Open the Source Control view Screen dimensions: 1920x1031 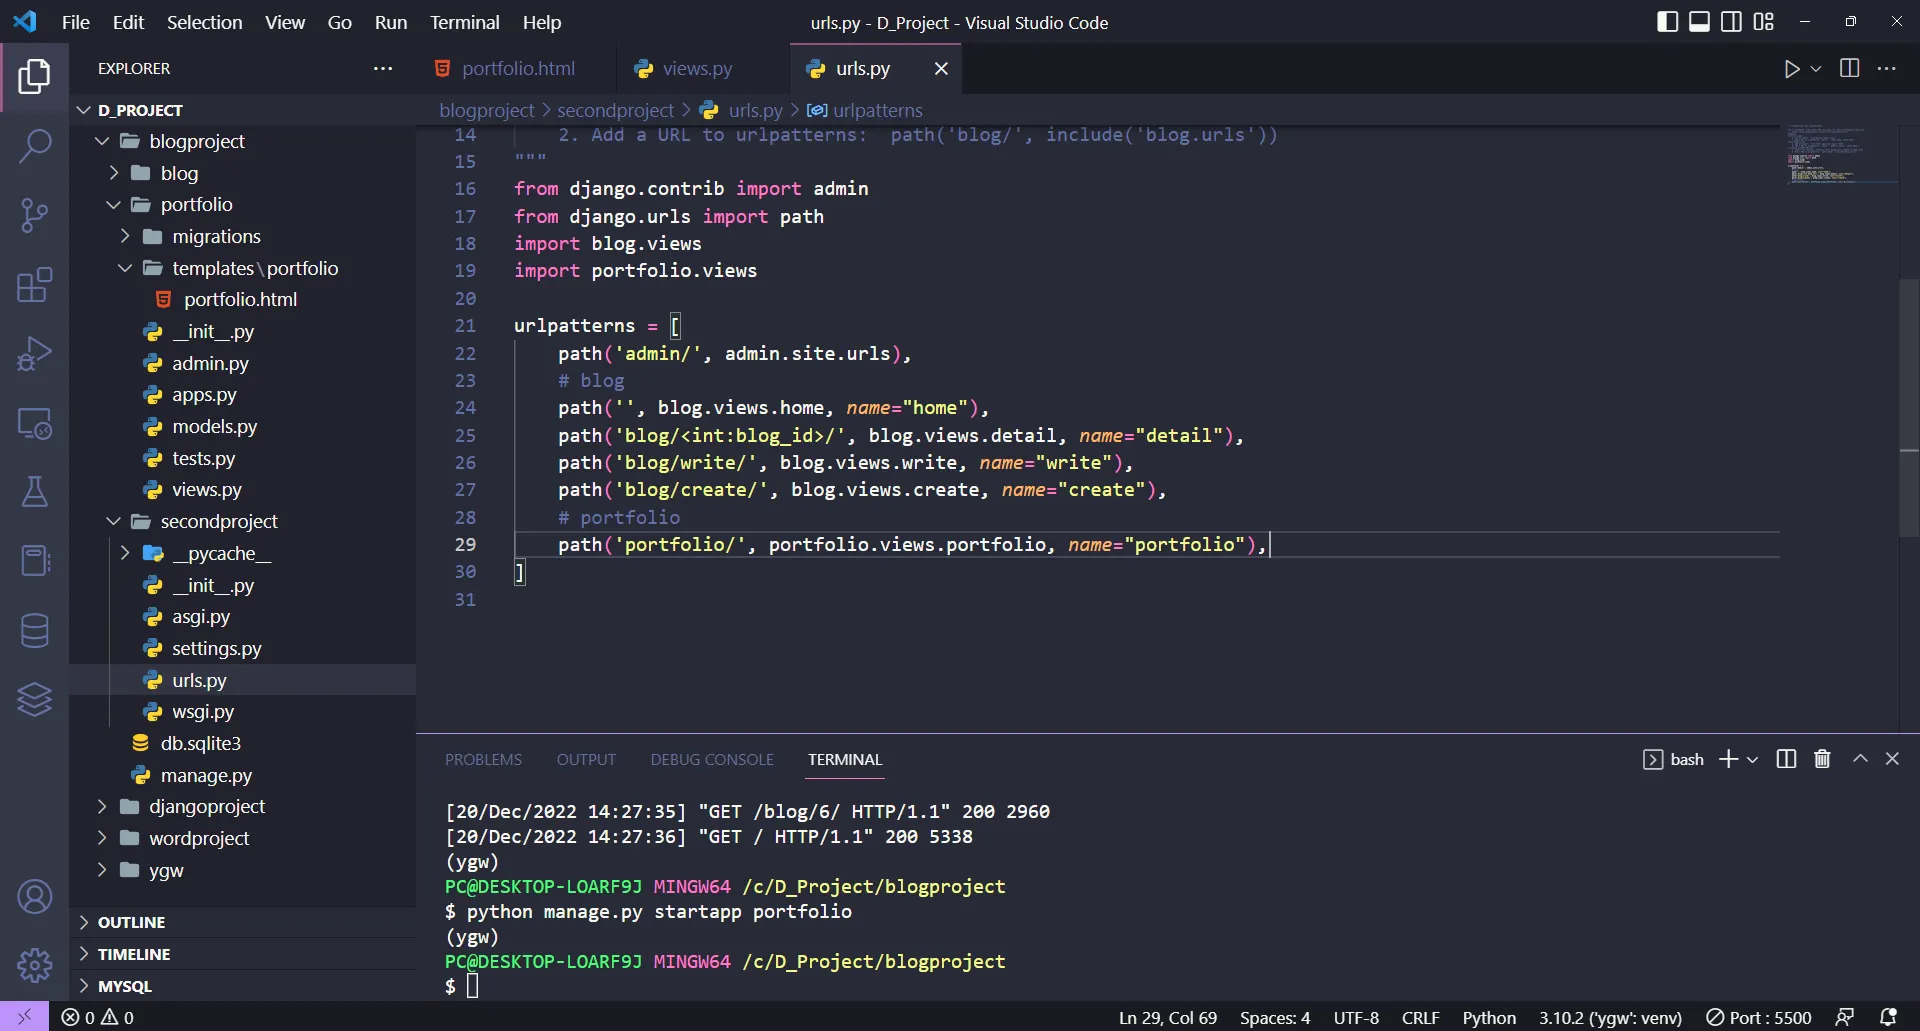pyautogui.click(x=35, y=215)
